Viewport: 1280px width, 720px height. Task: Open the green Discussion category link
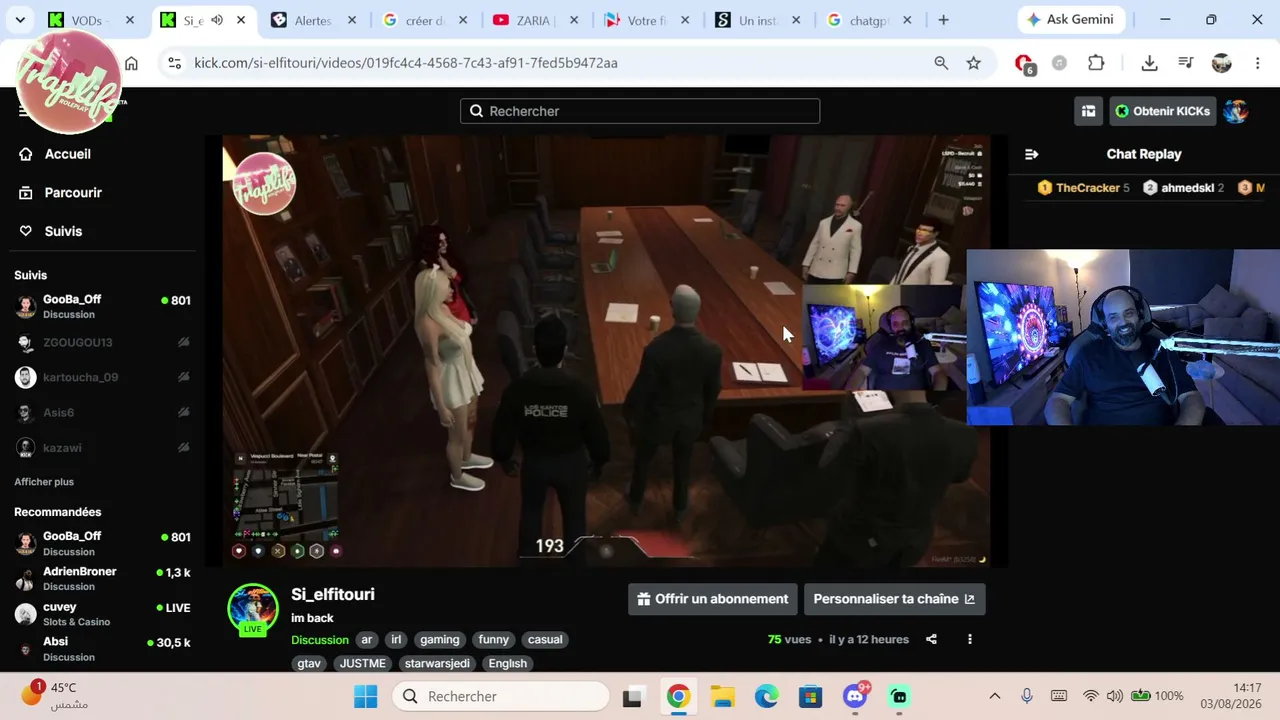click(320, 640)
